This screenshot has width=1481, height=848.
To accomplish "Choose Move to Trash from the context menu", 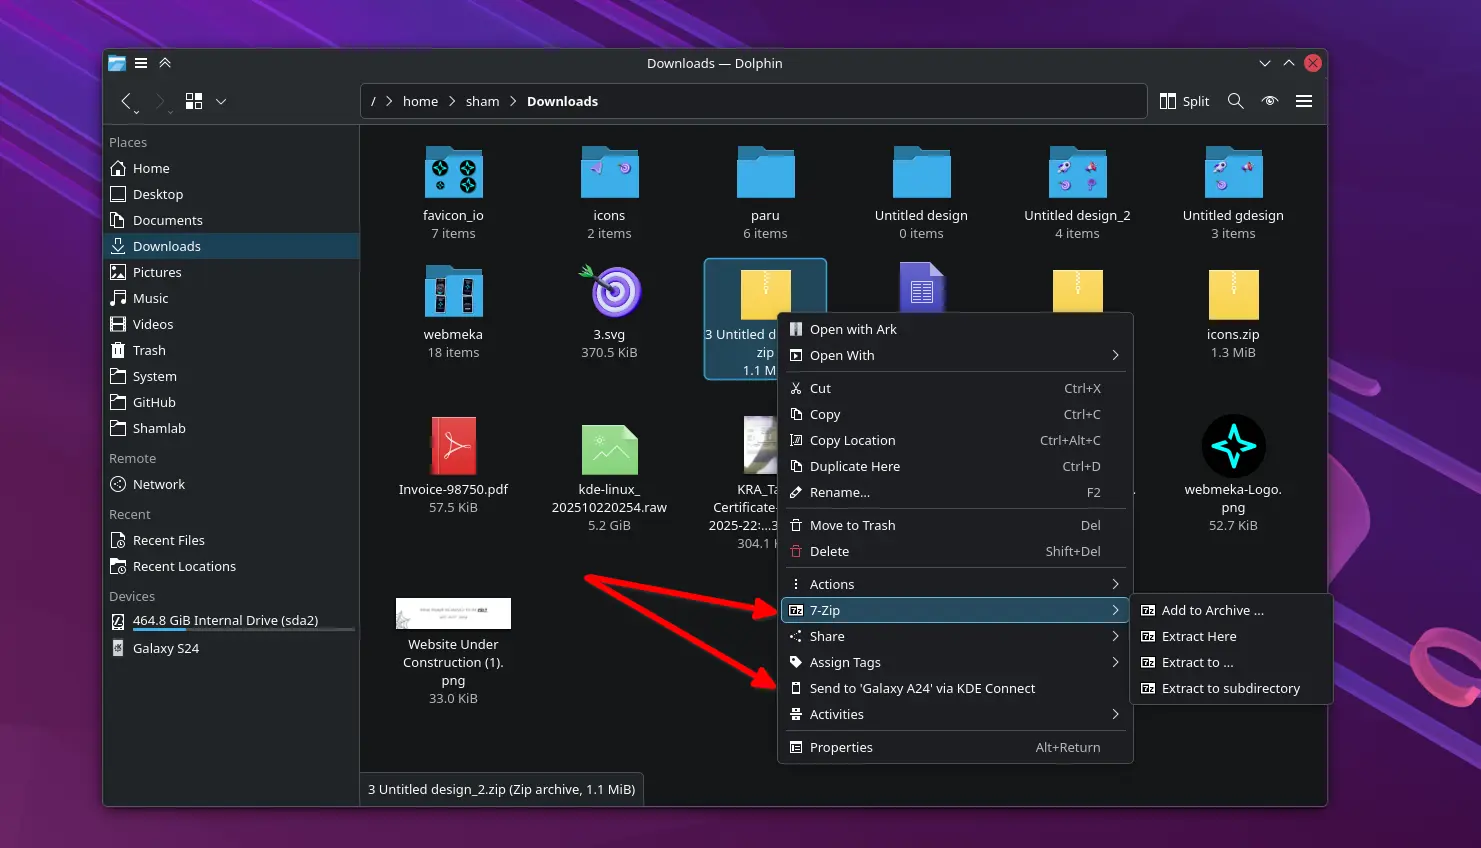I will point(852,525).
